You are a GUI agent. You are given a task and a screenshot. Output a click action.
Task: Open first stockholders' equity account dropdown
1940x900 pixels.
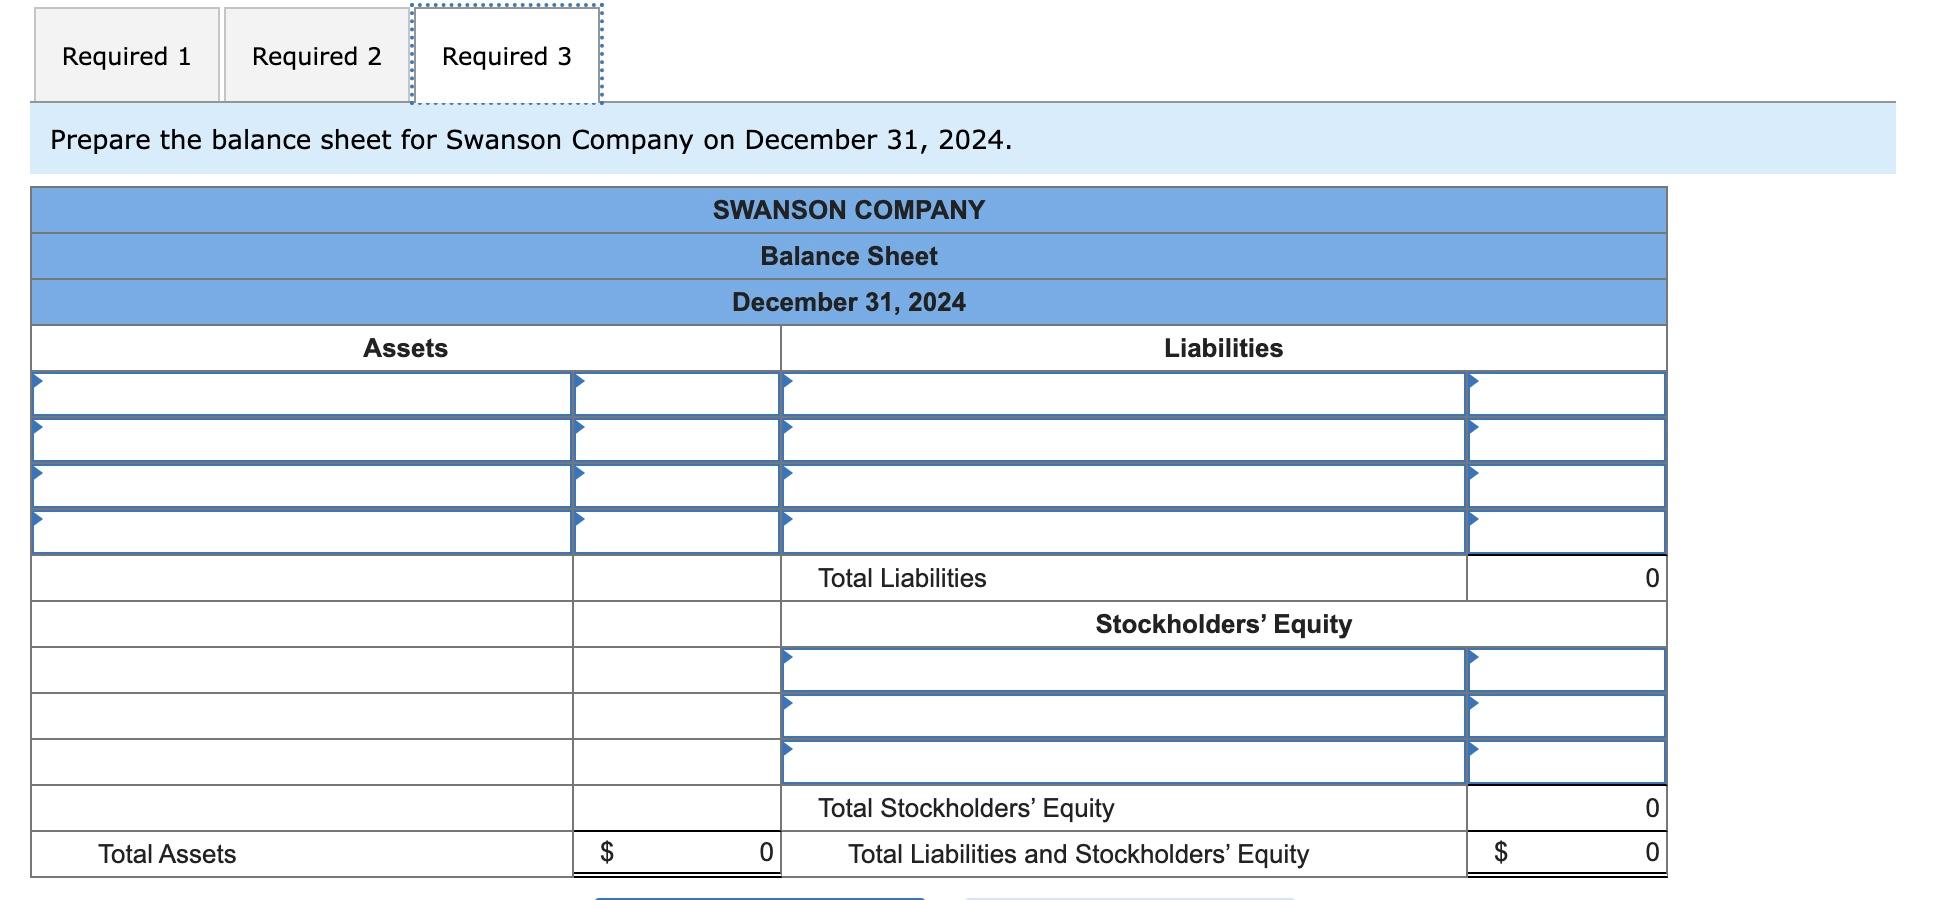tap(1124, 670)
